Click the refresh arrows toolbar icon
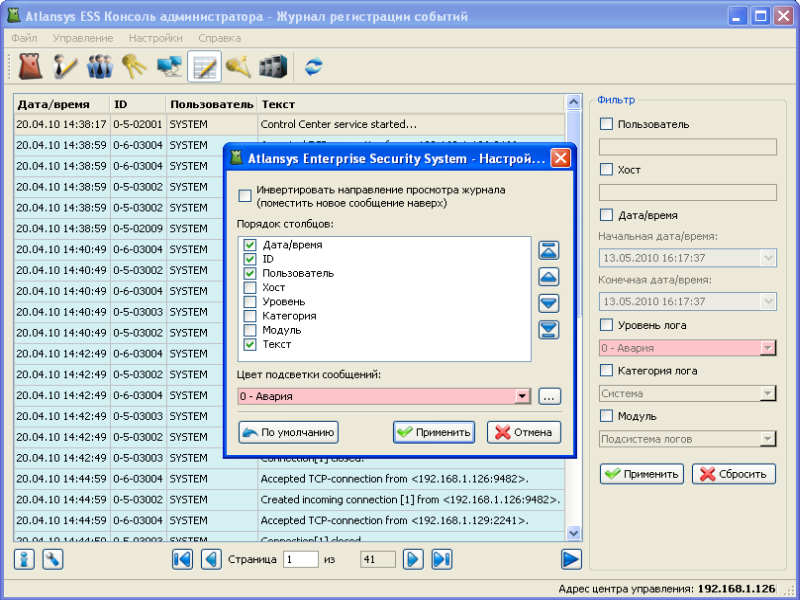Screen dimensions: 800x600 coord(314,67)
